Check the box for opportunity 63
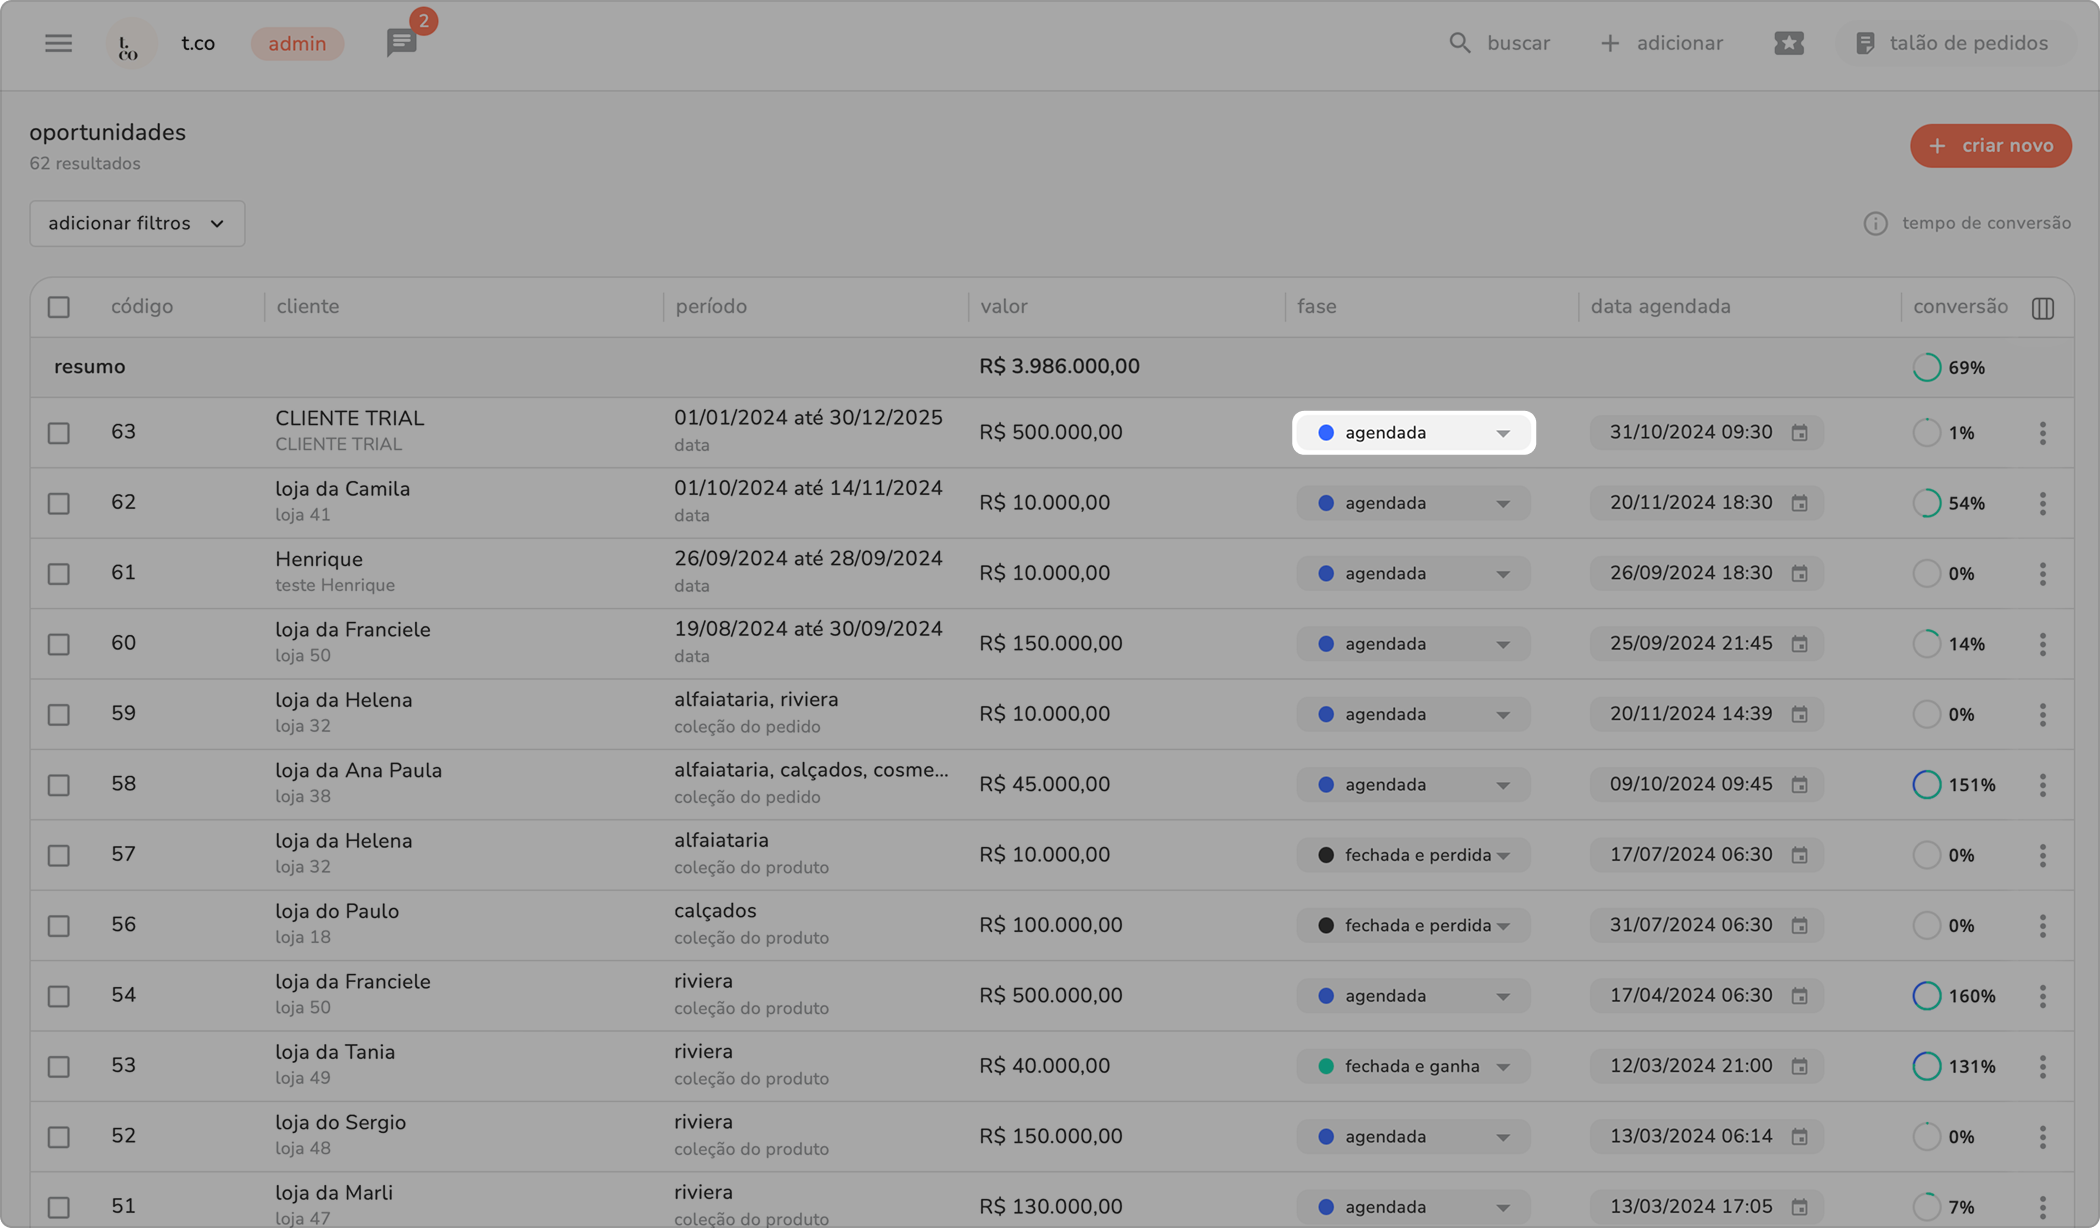The image size is (2100, 1228). [59, 433]
